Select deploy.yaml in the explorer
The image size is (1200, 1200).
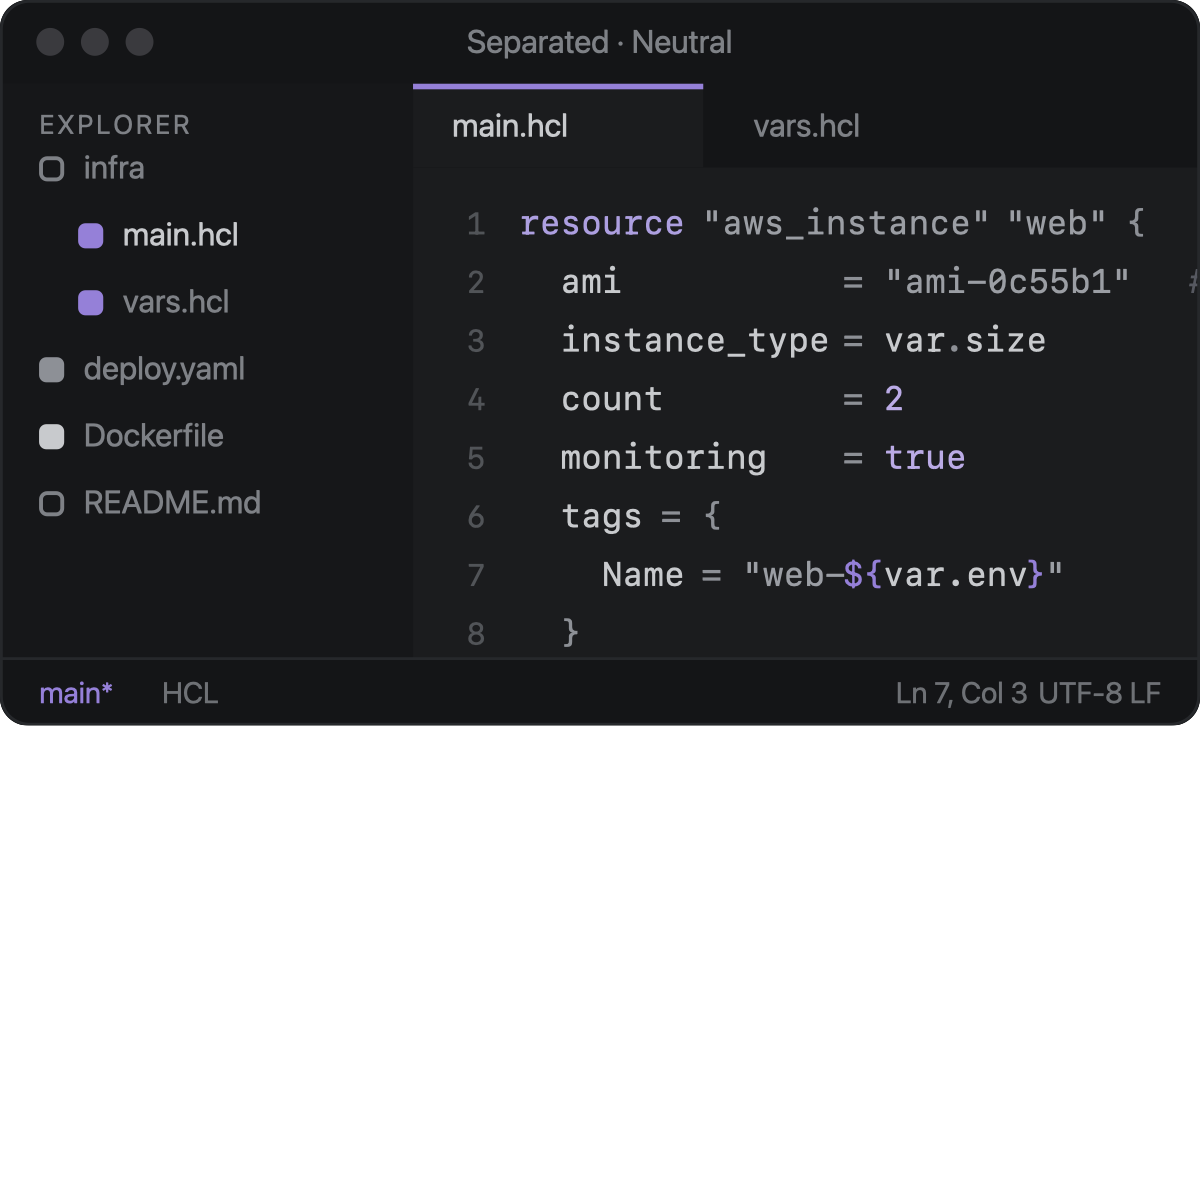(x=164, y=370)
